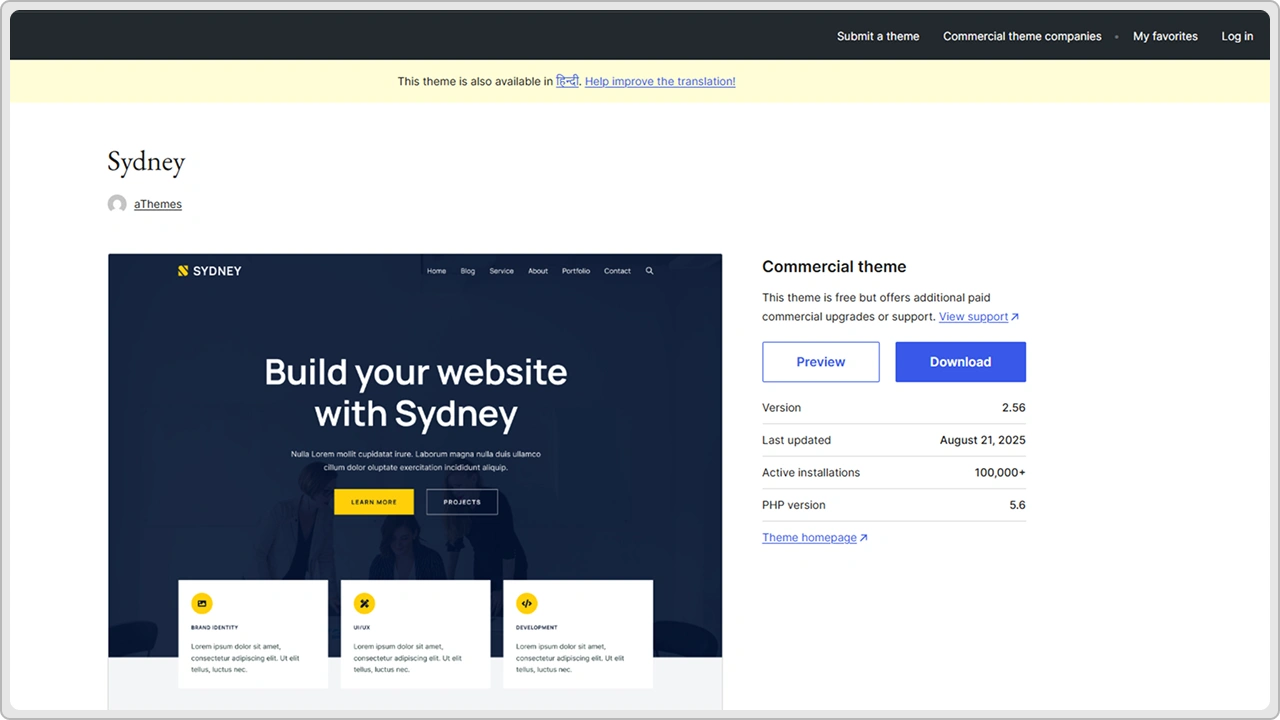Viewport: 1280px width, 720px height.
Task: Click Home in the preview navigation
Action: pos(437,271)
